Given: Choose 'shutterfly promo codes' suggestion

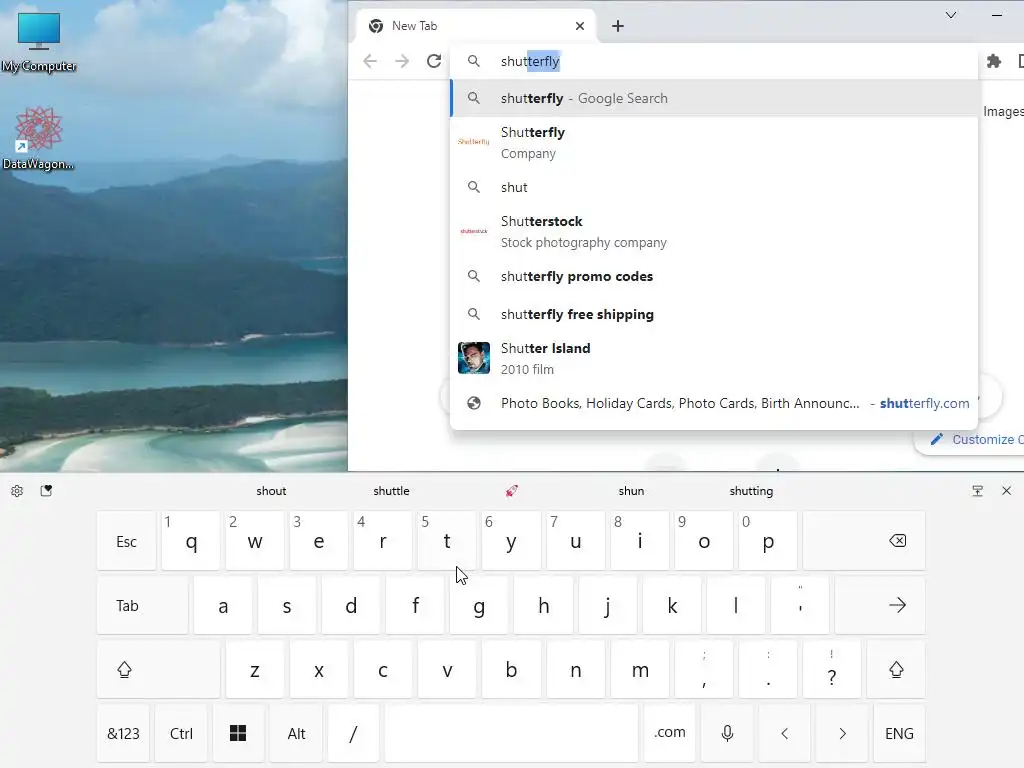Looking at the screenshot, I should tap(714, 276).
